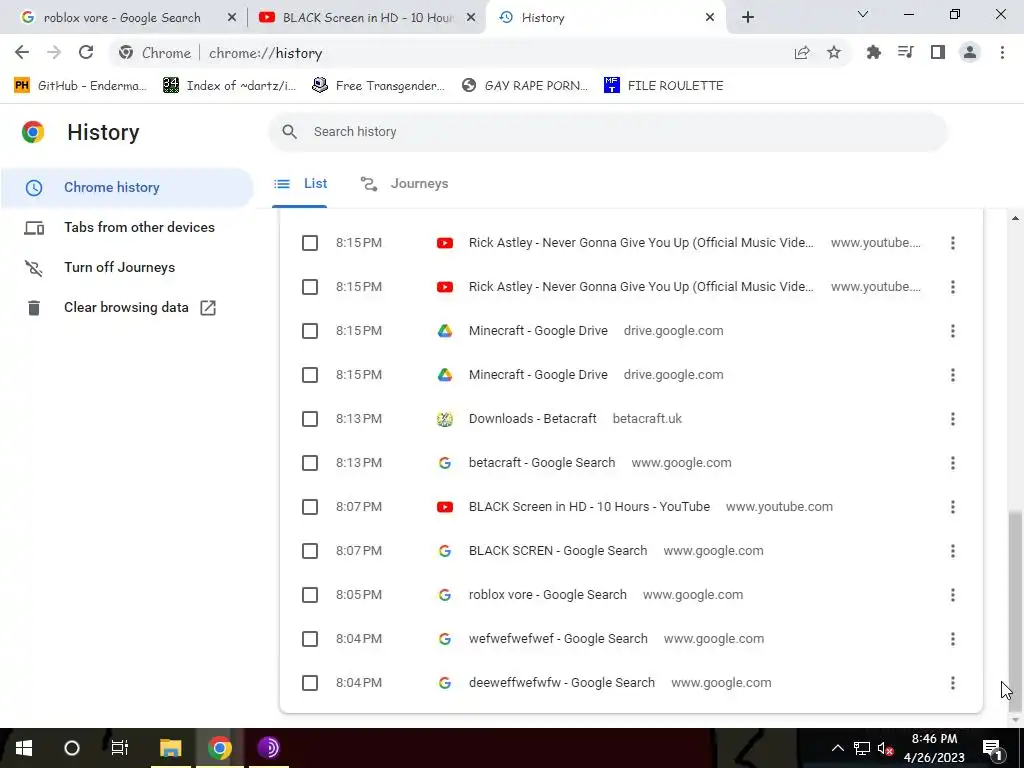This screenshot has width=1024, height=768.
Task: Click the scrollbar down arrow
Action: (x=1014, y=720)
